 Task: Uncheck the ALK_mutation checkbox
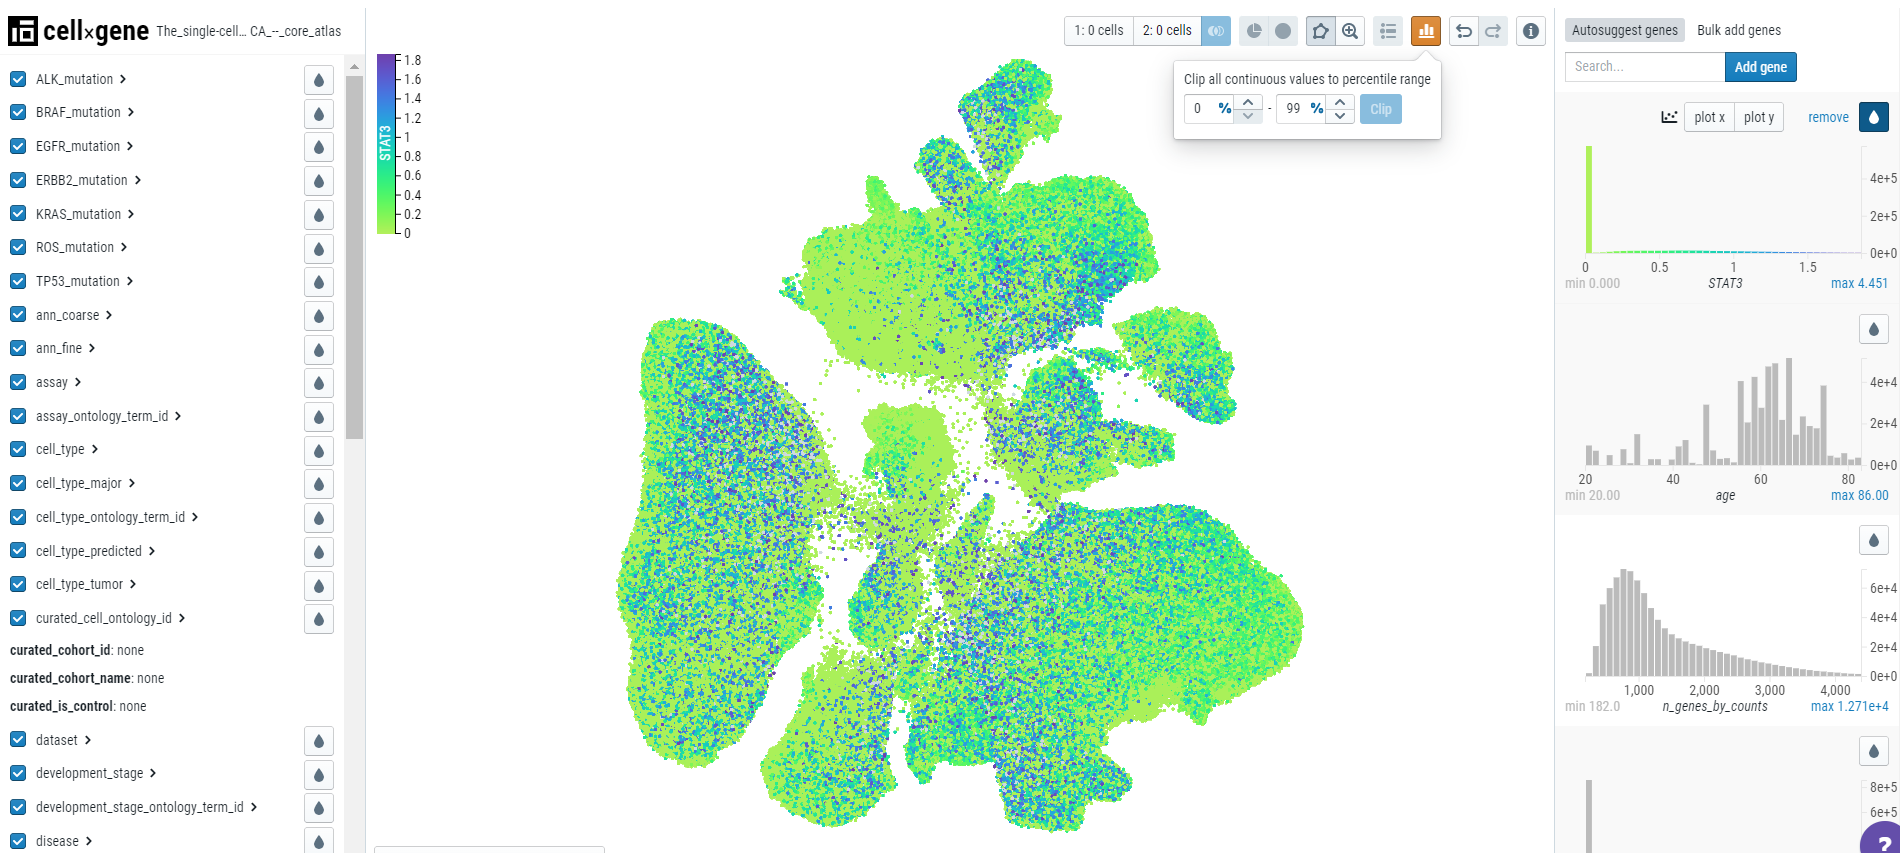[18, 79]
